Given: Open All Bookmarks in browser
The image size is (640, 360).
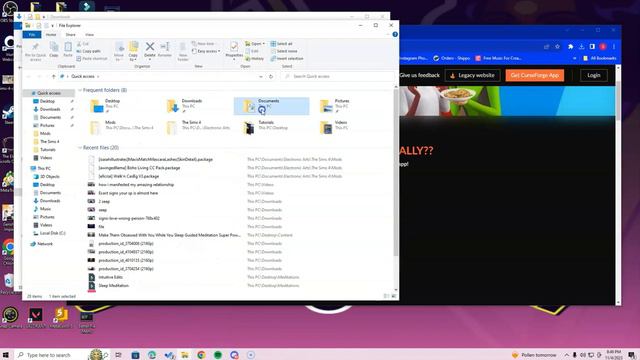Looking at the screenshot, I should click(x=600, y=58).
